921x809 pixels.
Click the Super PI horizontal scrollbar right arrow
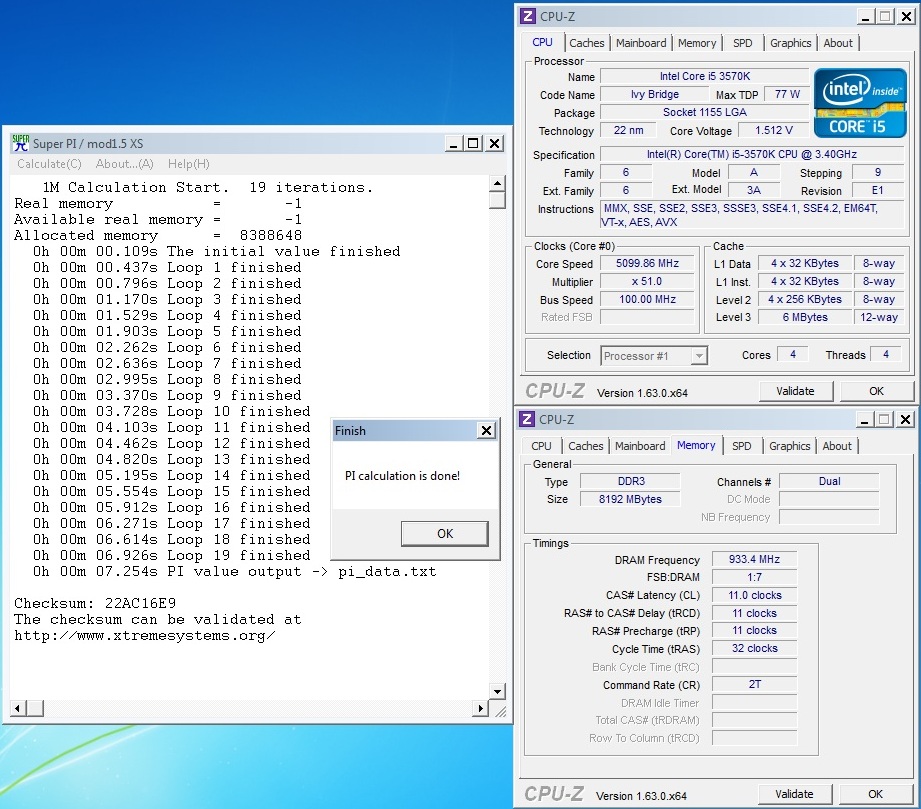point(480,709)
